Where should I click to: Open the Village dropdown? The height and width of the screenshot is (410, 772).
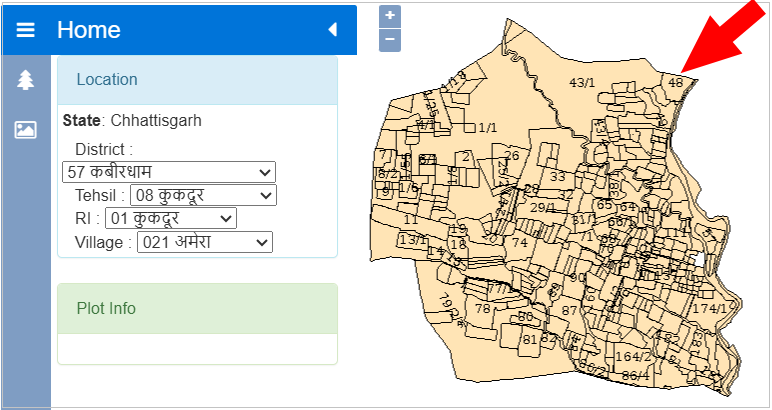(205, 242)
